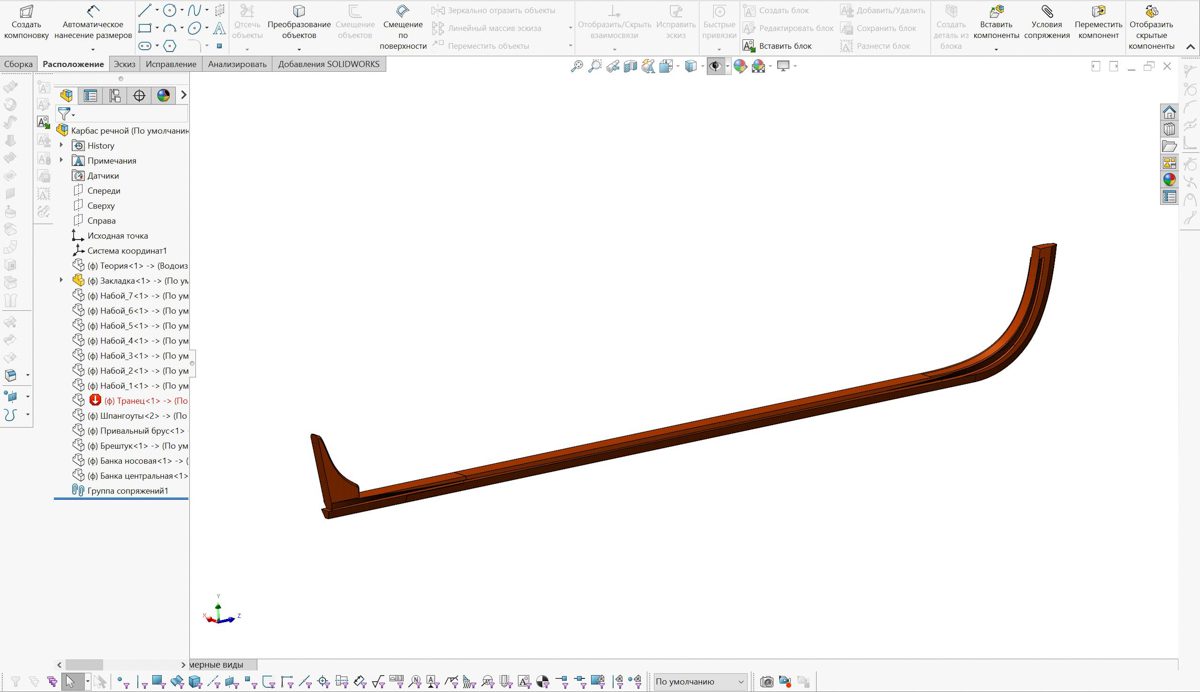
Task: Switch to the Эскиз tab
Action: 124,64
